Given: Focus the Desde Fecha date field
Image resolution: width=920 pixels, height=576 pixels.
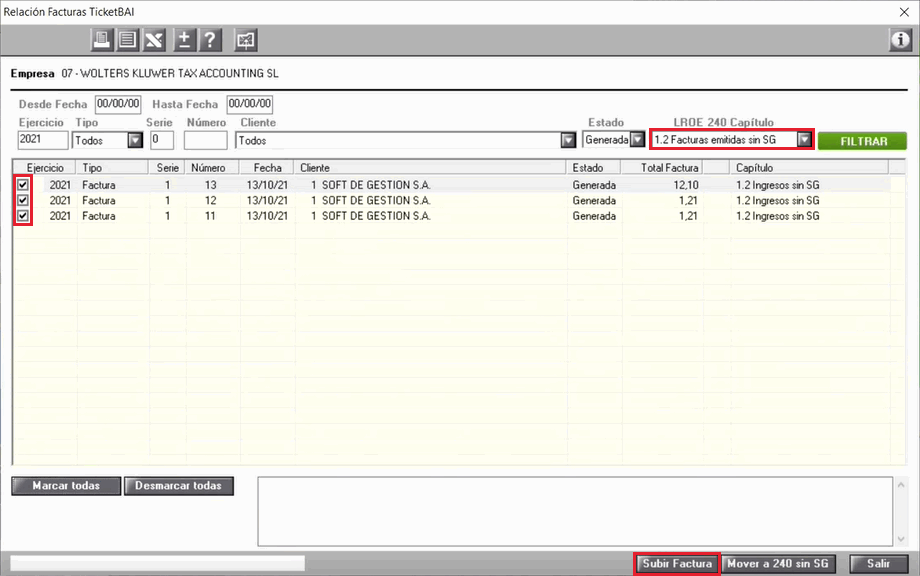Looking at the screenshot, I should [118, 104].
